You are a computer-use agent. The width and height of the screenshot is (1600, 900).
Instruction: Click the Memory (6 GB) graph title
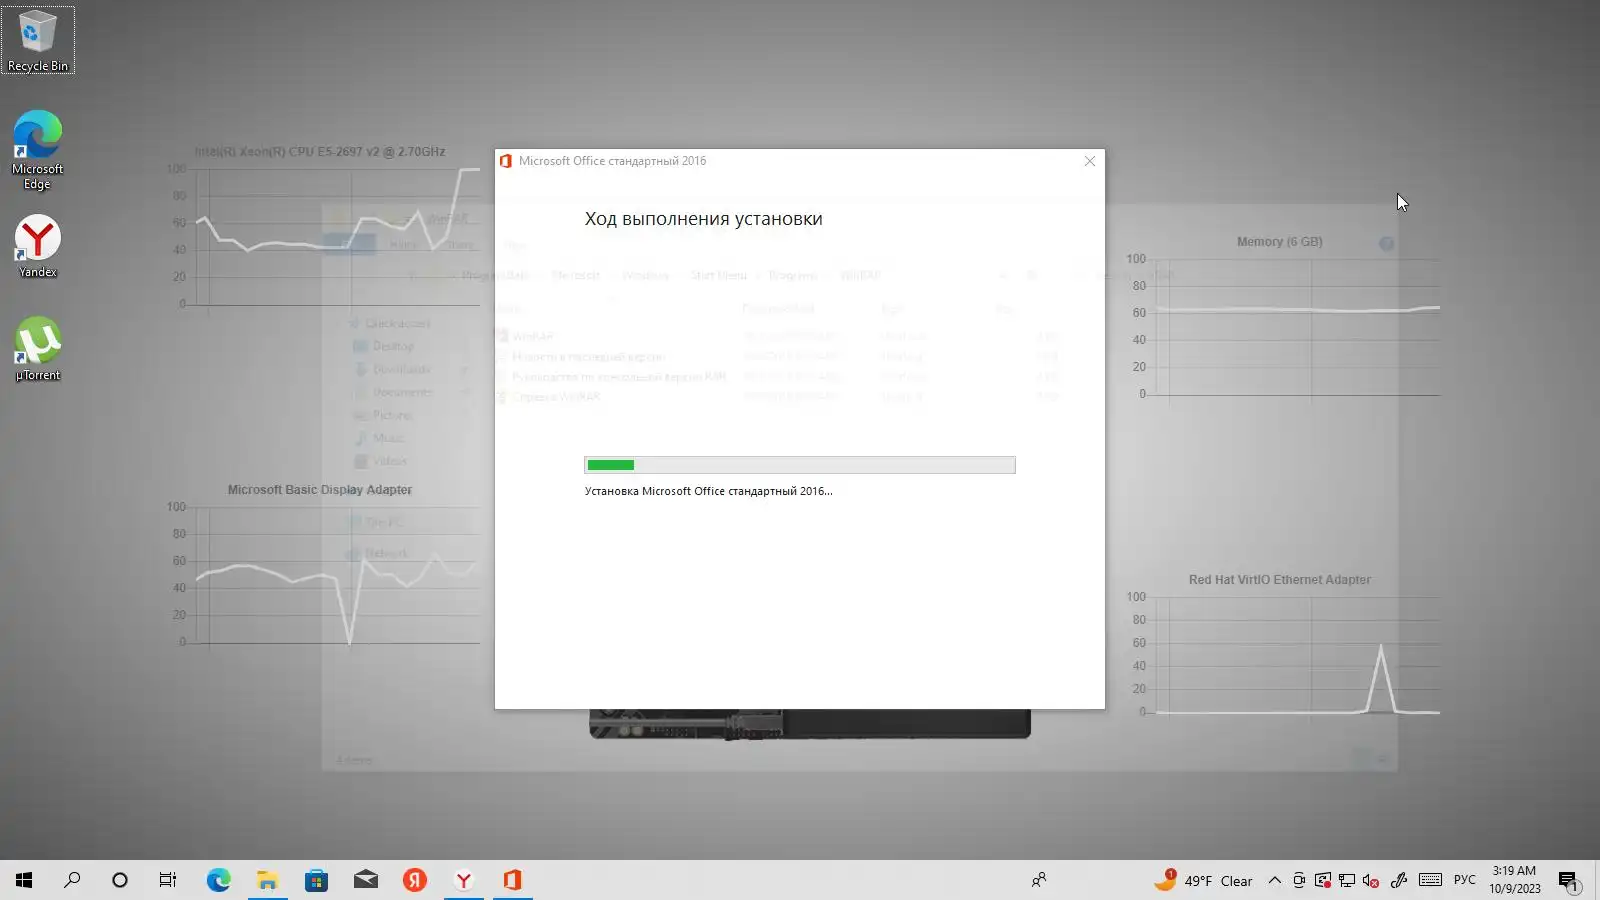click(1279, 242)
